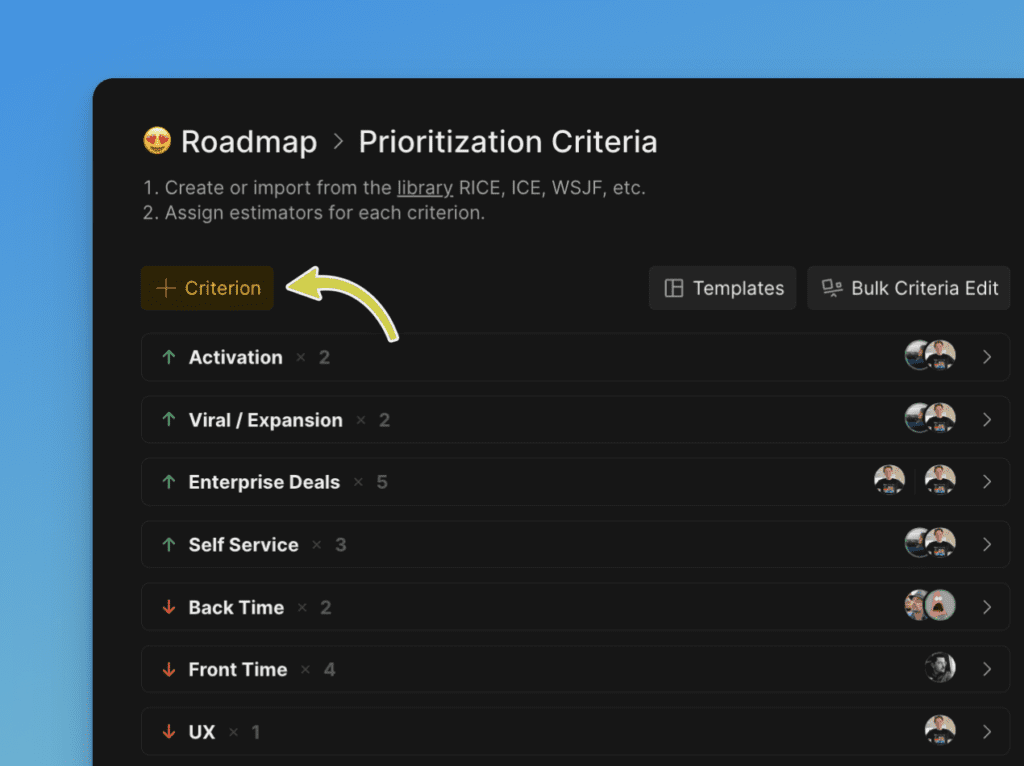Open Bulk Criteria Edit
The width and height of the screenshot is (1024, 766).
click(x=909, y=288)
